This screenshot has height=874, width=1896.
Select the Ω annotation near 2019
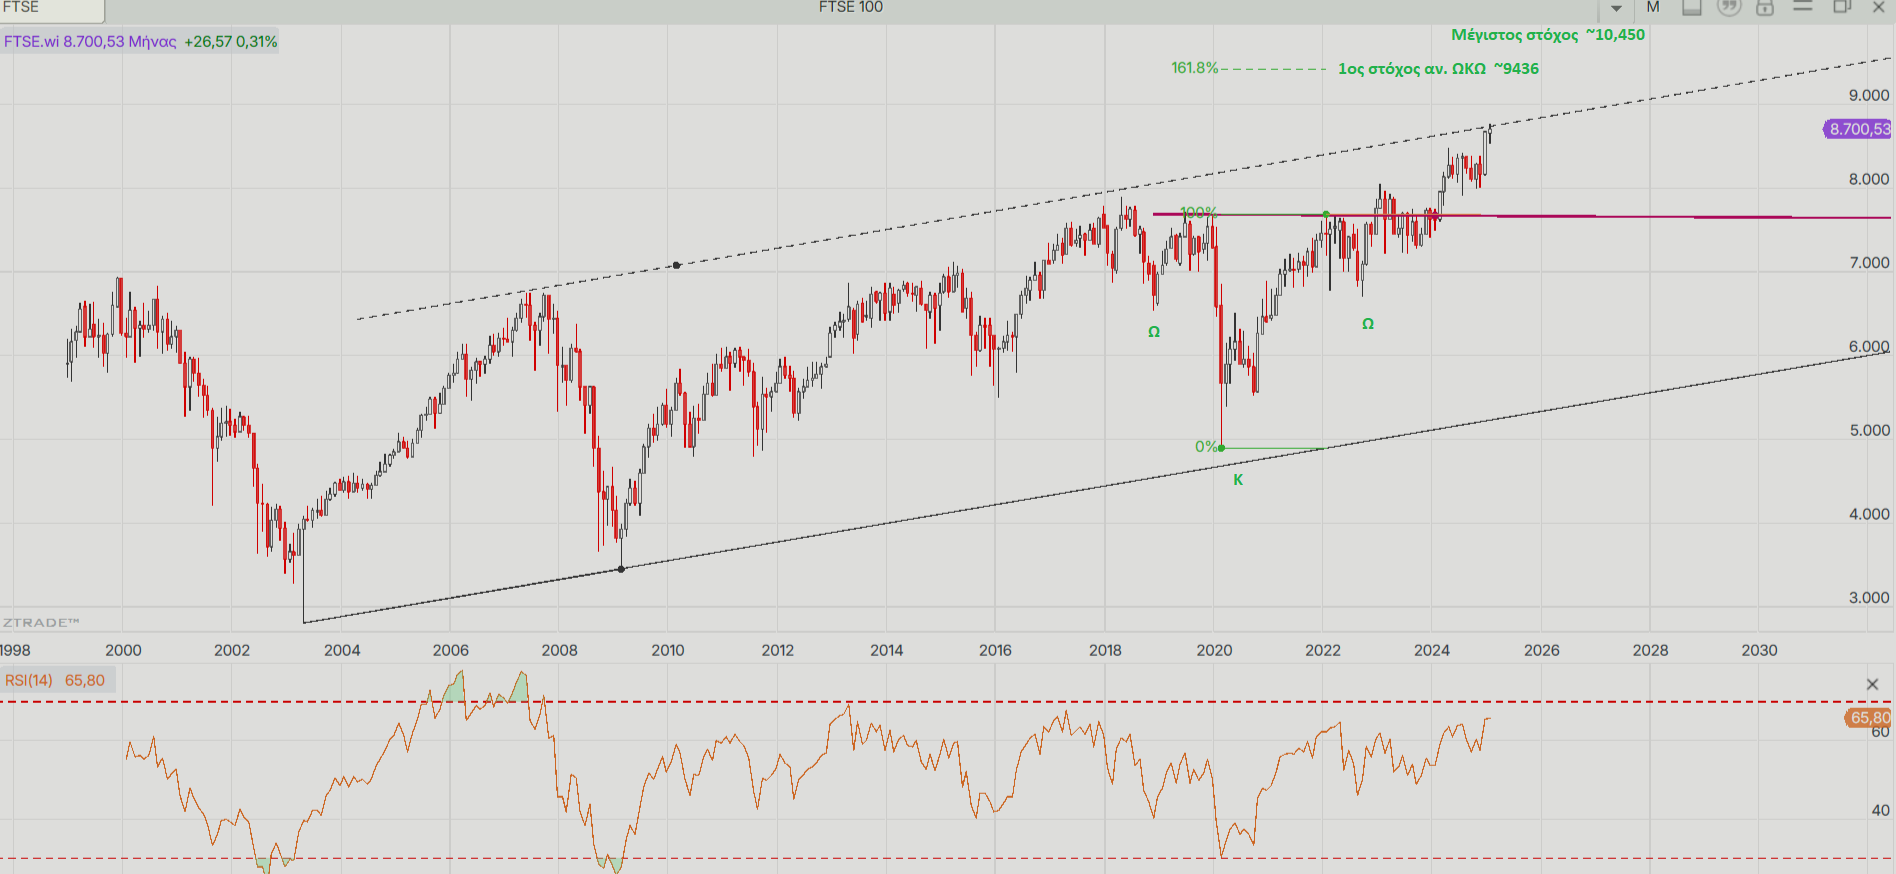(x=1154, y=332)
